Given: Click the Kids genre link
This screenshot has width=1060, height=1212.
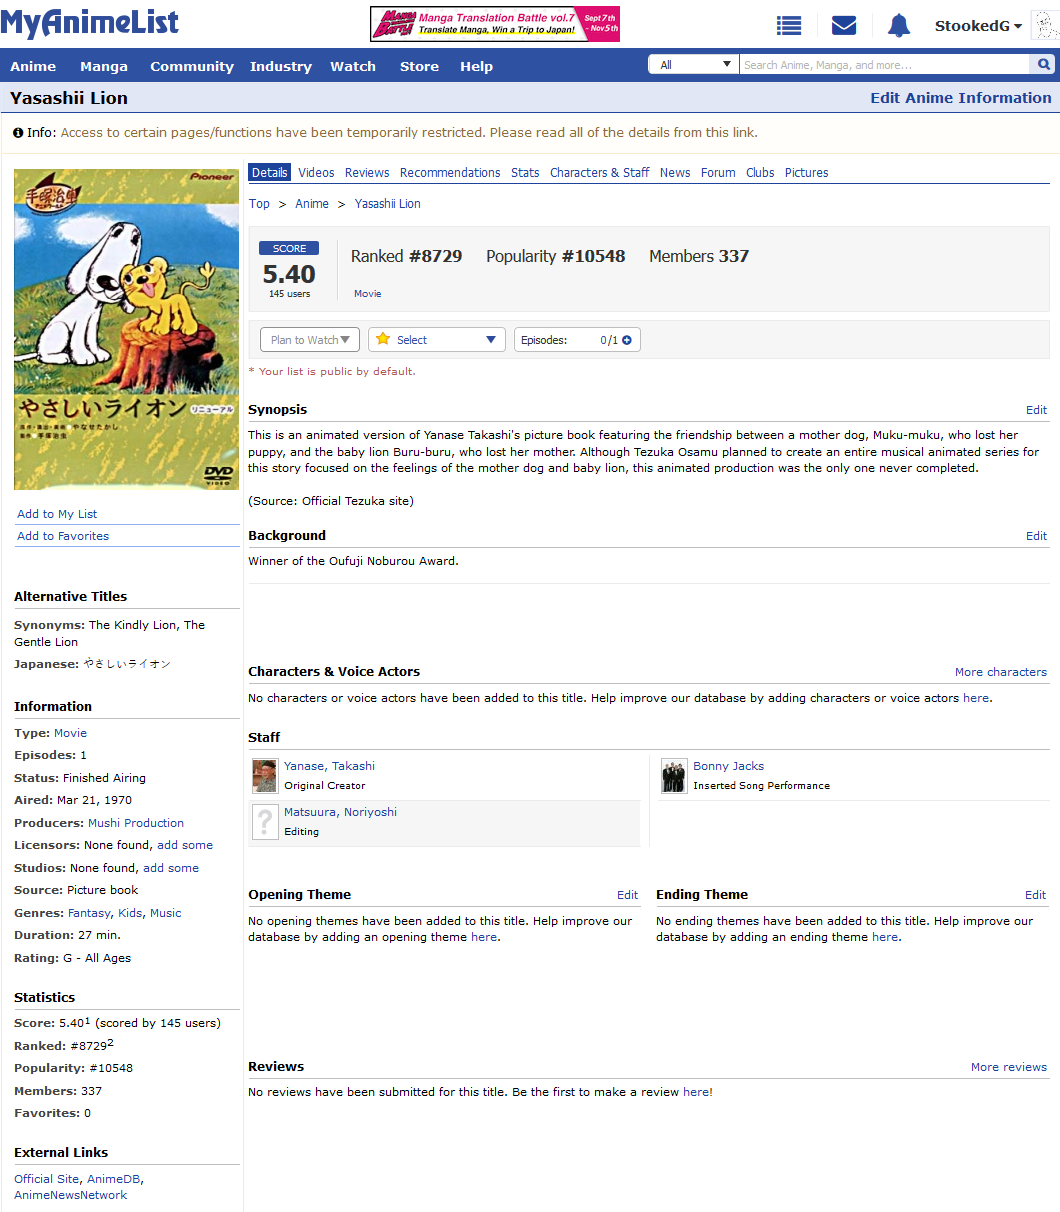Looking at the screenshot, I should point(130,913).
